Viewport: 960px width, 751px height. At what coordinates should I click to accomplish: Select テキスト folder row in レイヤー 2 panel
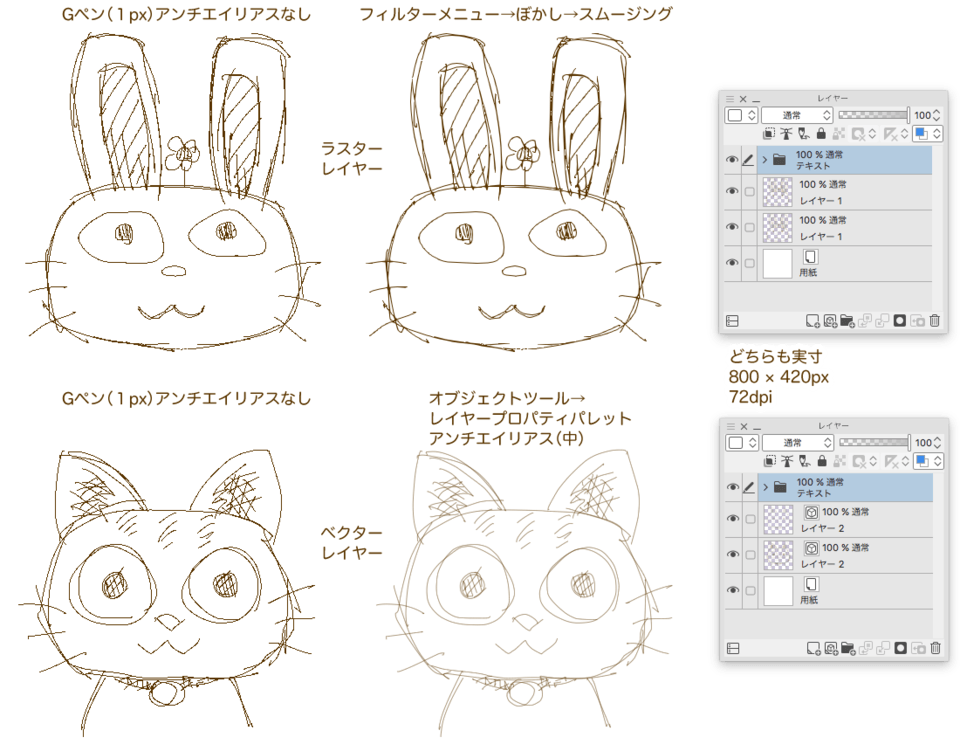tap(845, 487)
